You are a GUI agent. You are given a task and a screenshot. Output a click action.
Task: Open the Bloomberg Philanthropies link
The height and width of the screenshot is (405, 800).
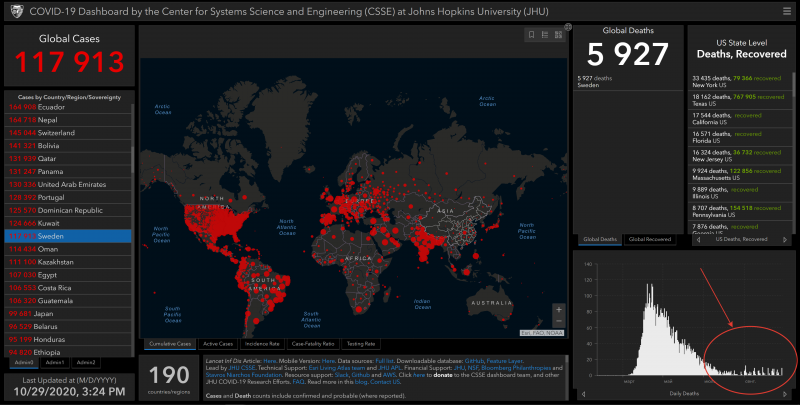coord(516,368)
